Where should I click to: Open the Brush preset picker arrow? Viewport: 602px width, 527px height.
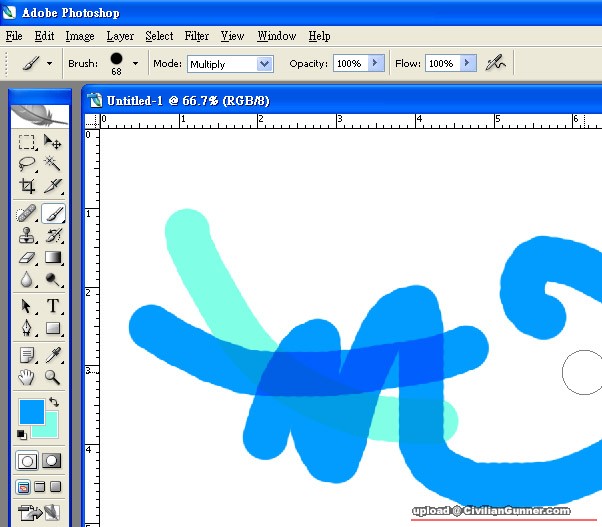pyautogui.click(x=135, y=63)
